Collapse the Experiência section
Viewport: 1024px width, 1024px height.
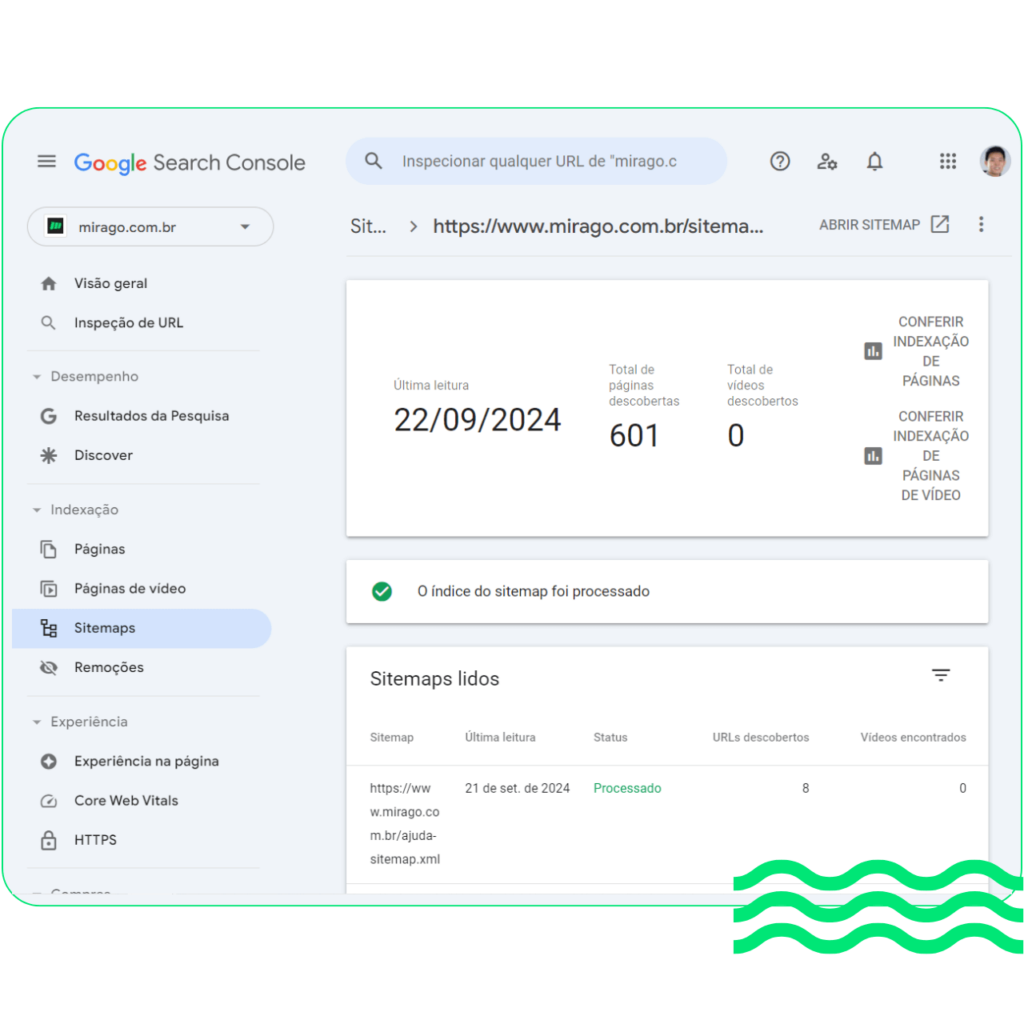80,722
